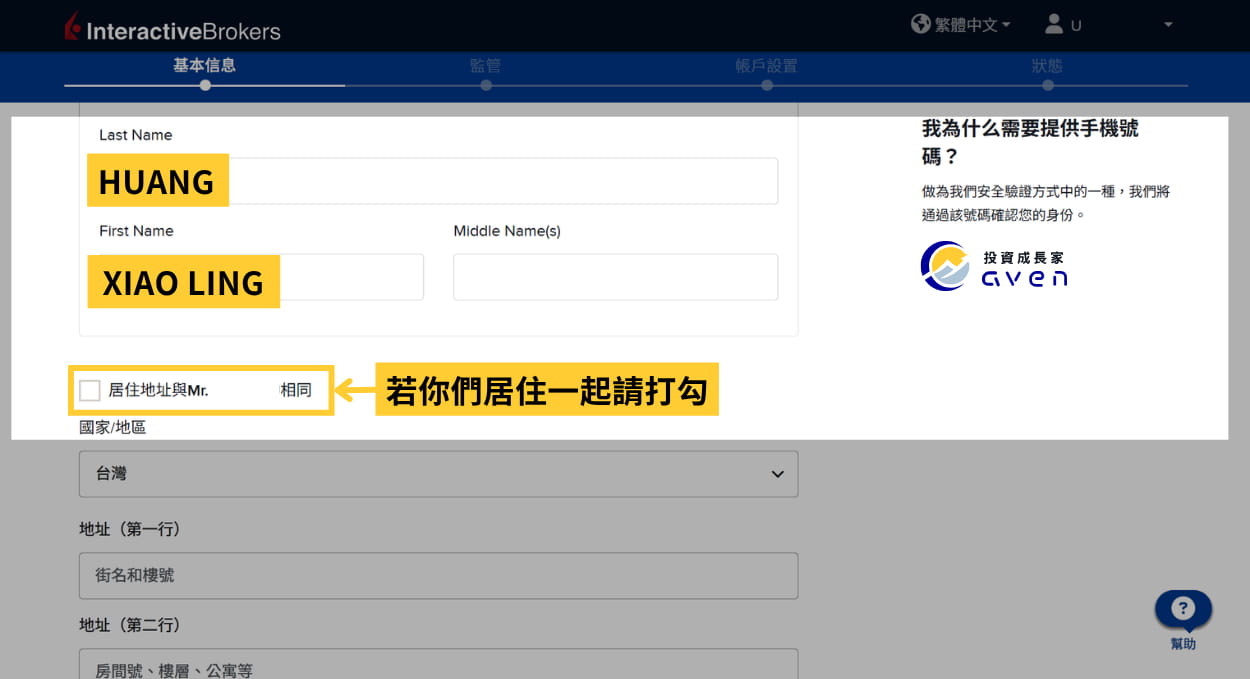Go to the 狀態 step
Image resolution: width=1250 pixels, height=679 pixels.
click(x=1047, y=66)
